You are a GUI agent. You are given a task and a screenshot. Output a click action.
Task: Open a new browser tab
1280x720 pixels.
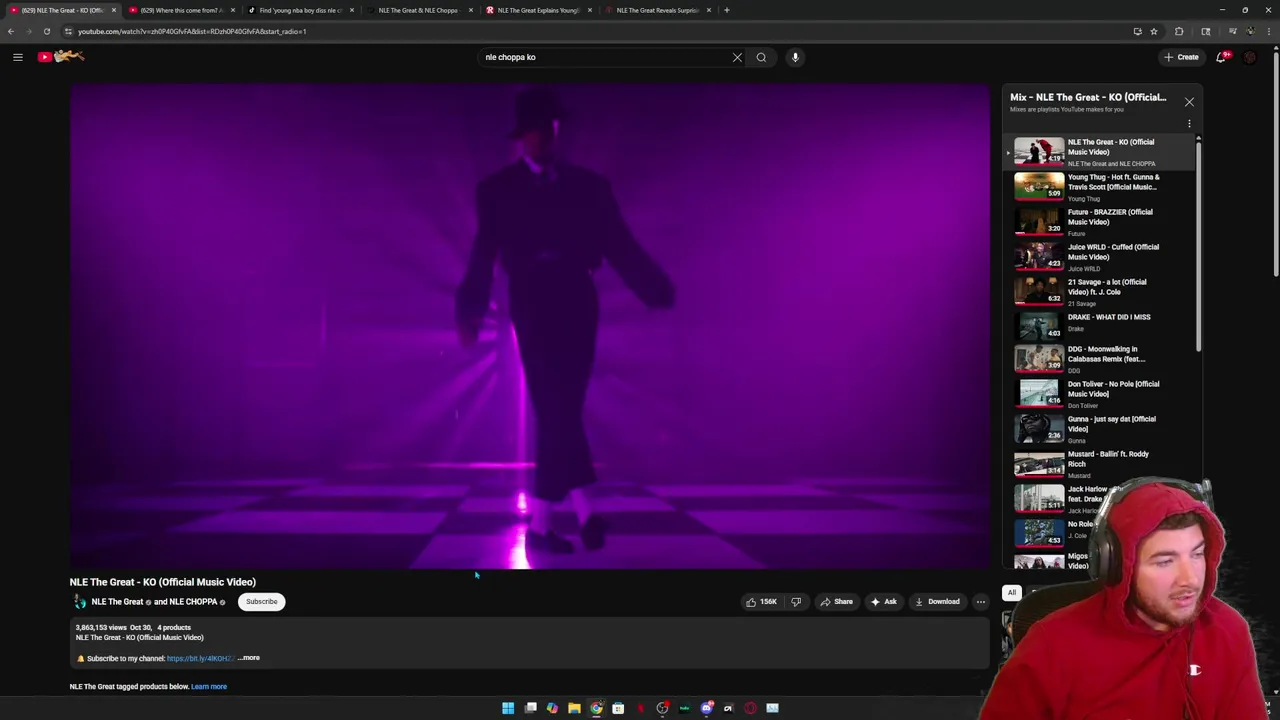tap(726, 10)
